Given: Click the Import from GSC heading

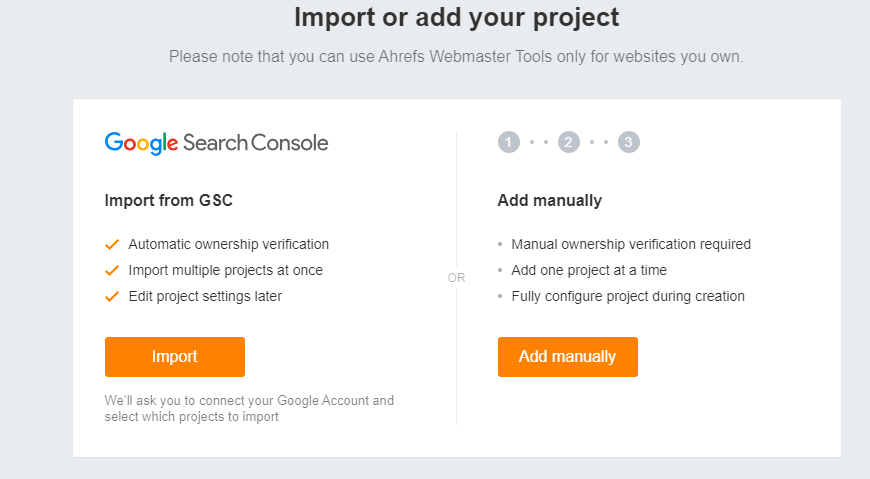Looking at the screenshot, I should click(169, 200).
